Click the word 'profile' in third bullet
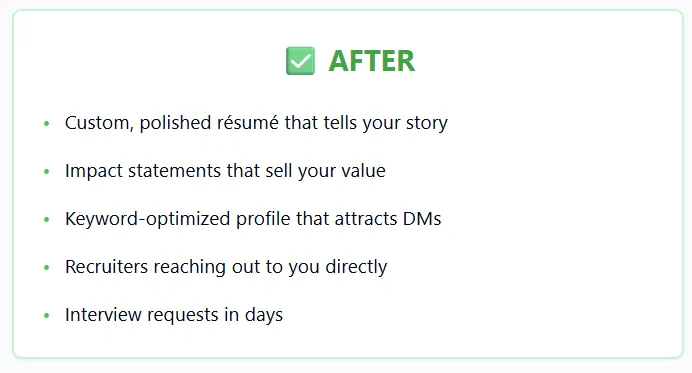Viewport: 692px width, 373px height. [263, 219]
